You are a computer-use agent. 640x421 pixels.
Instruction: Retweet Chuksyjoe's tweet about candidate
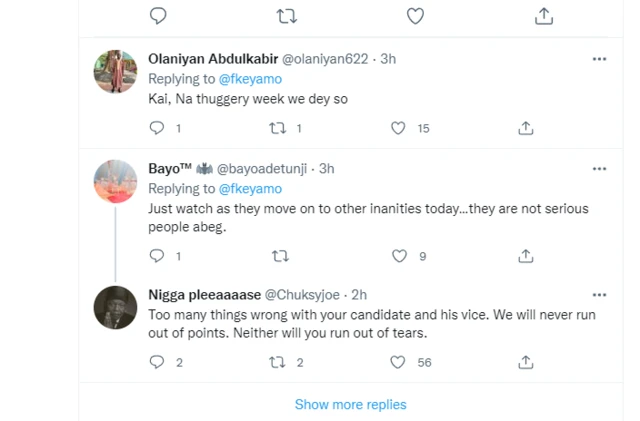click(279, 362)
